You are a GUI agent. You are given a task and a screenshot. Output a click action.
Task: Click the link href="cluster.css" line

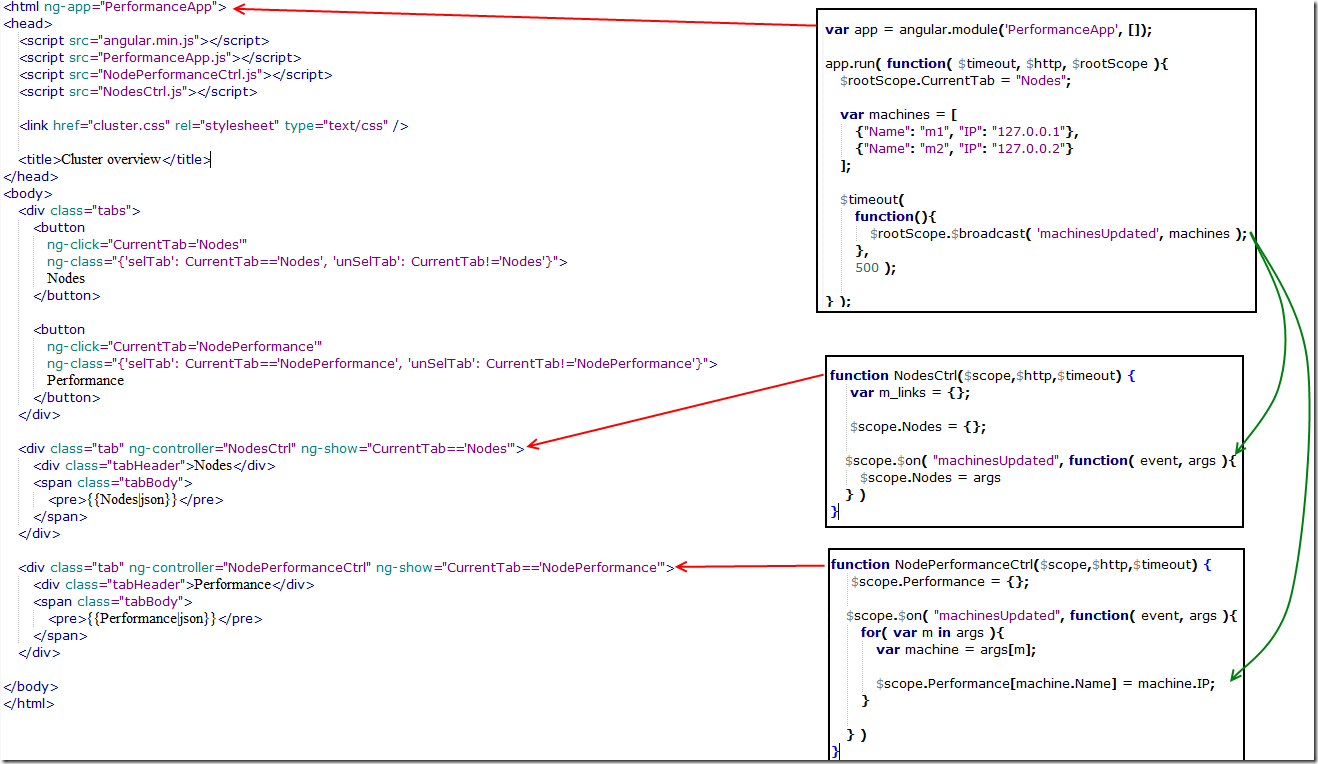[213, 125]
